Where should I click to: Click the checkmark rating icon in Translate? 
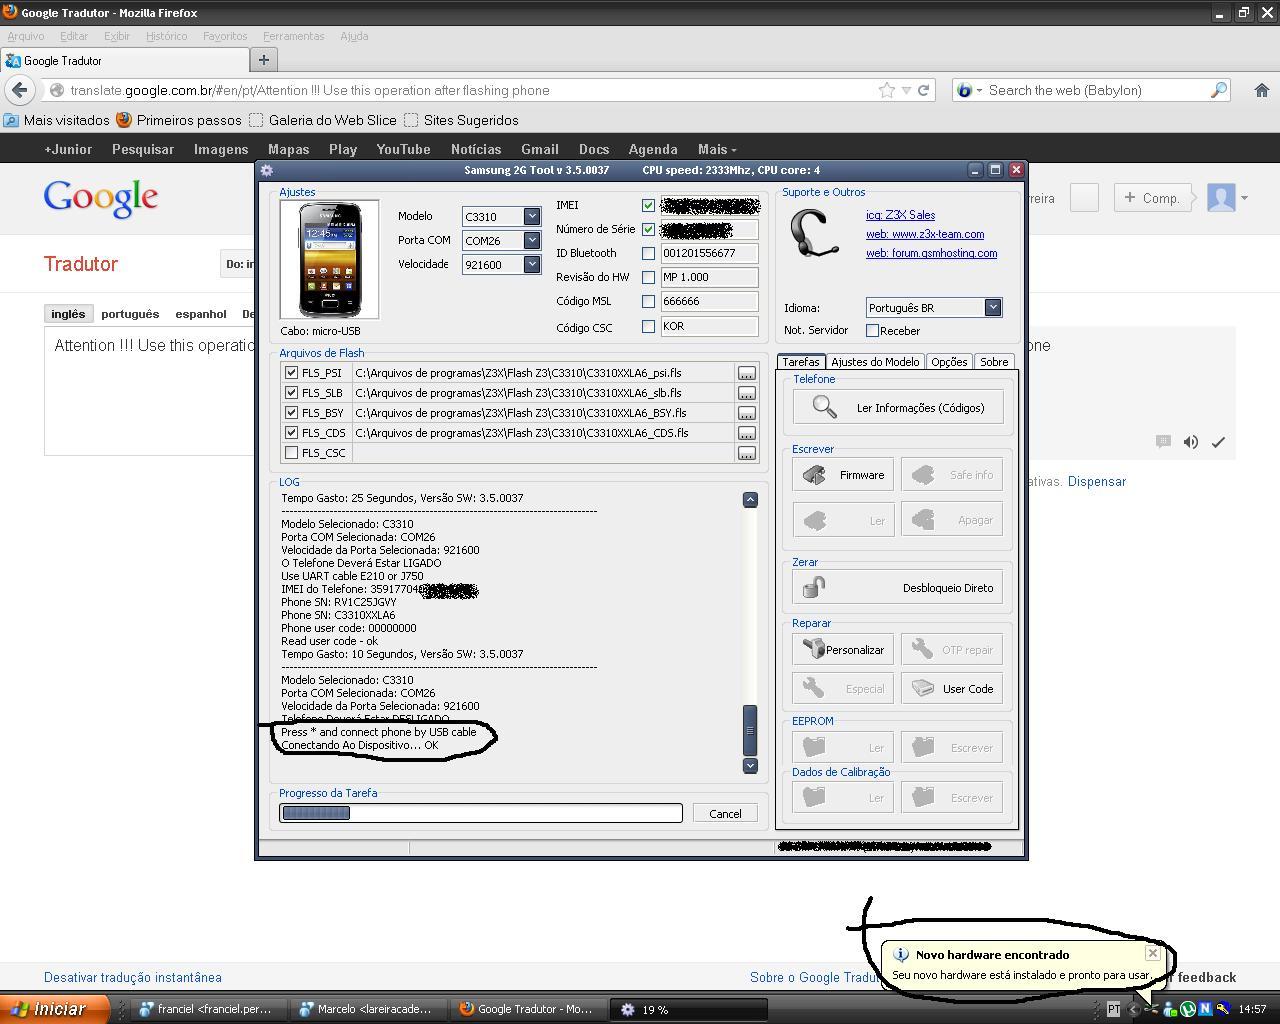pyautogui.click(x=1218, y=442)
